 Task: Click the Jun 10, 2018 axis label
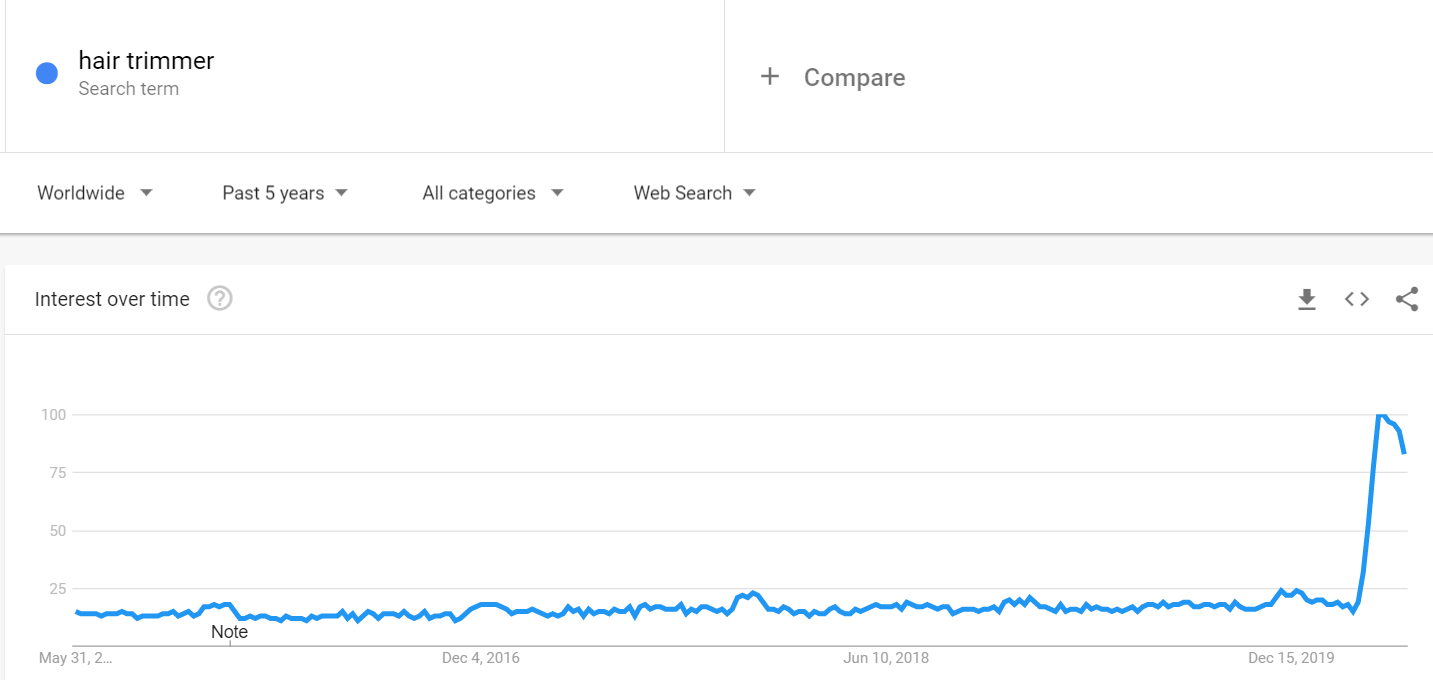tap(886, 658)
